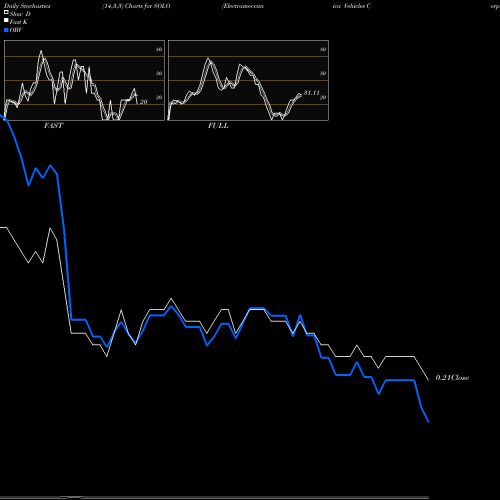Open the FULL stochastic chart panel
The image size is (500, 500).
tap(248, 80)
